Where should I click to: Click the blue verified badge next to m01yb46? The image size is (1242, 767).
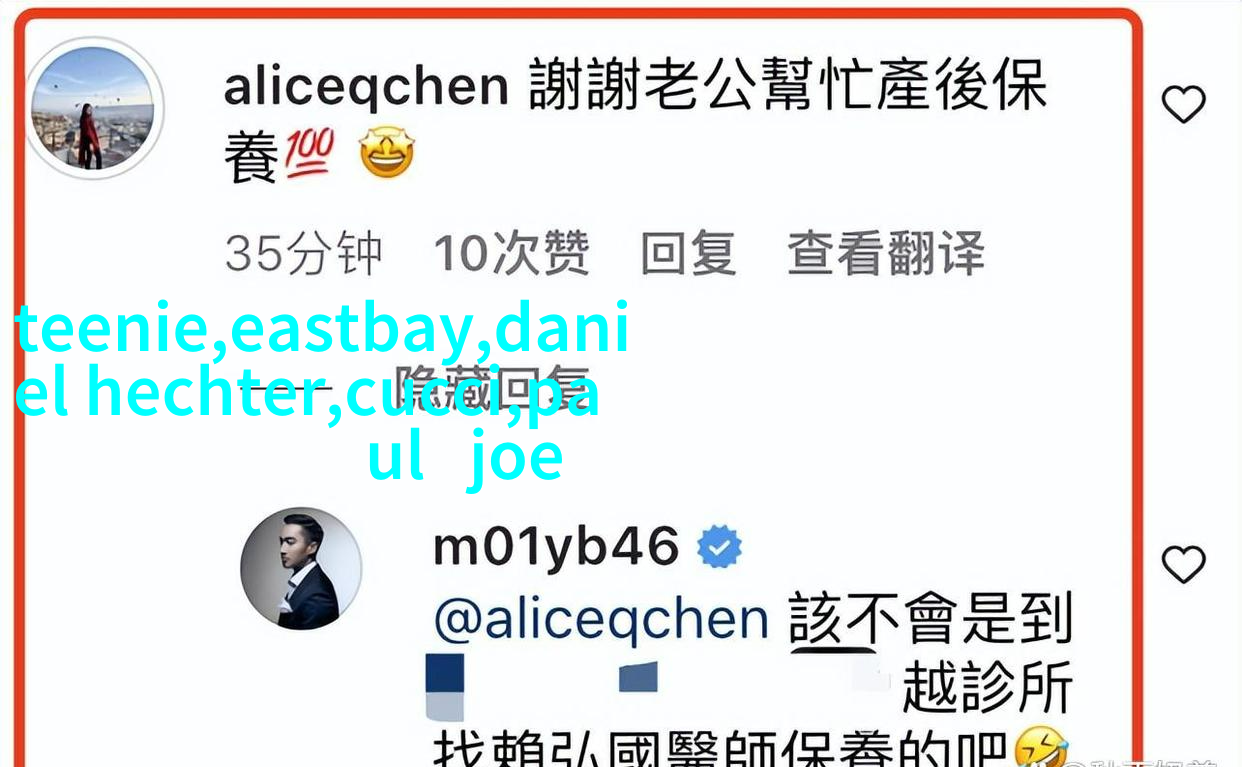[x=719, y=547]
